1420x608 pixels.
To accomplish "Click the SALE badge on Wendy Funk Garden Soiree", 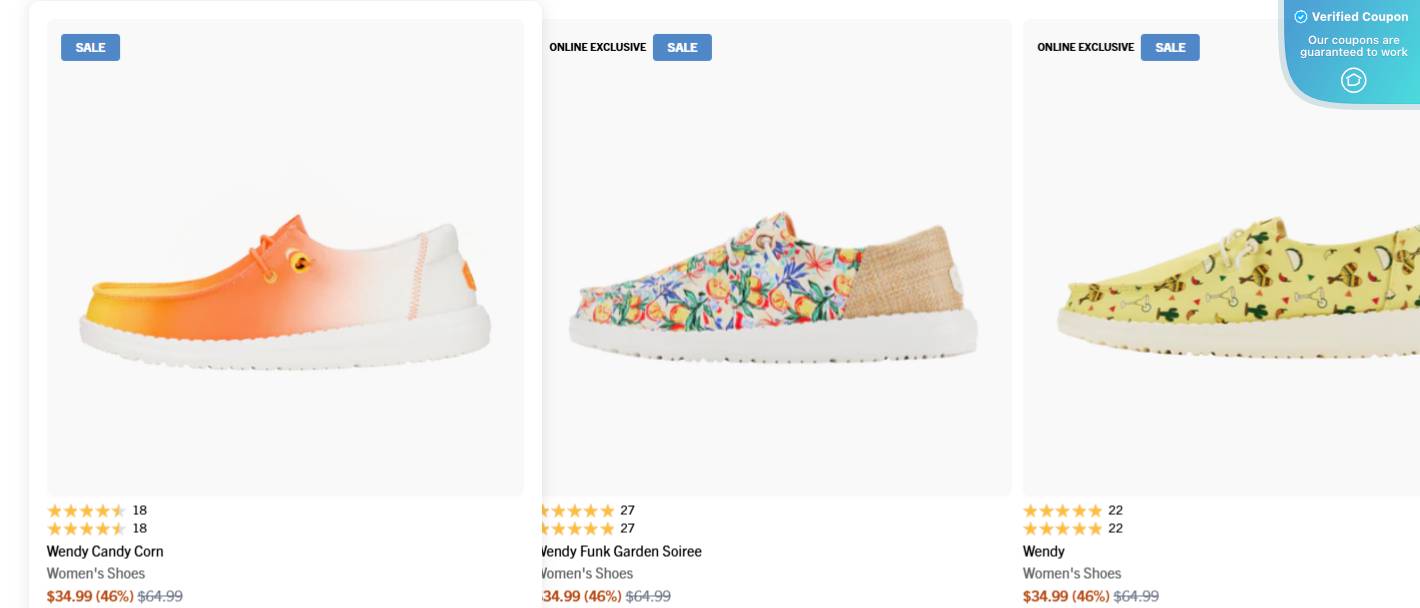I will [682, 47].
